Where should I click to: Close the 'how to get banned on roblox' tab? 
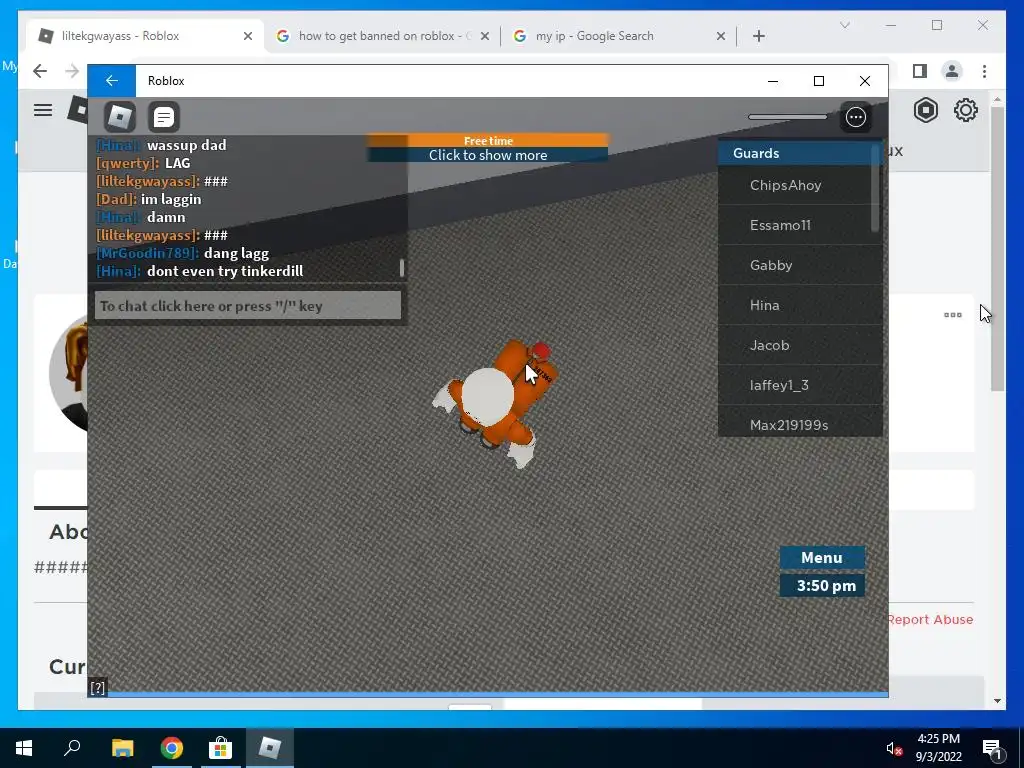click(485, 36)
